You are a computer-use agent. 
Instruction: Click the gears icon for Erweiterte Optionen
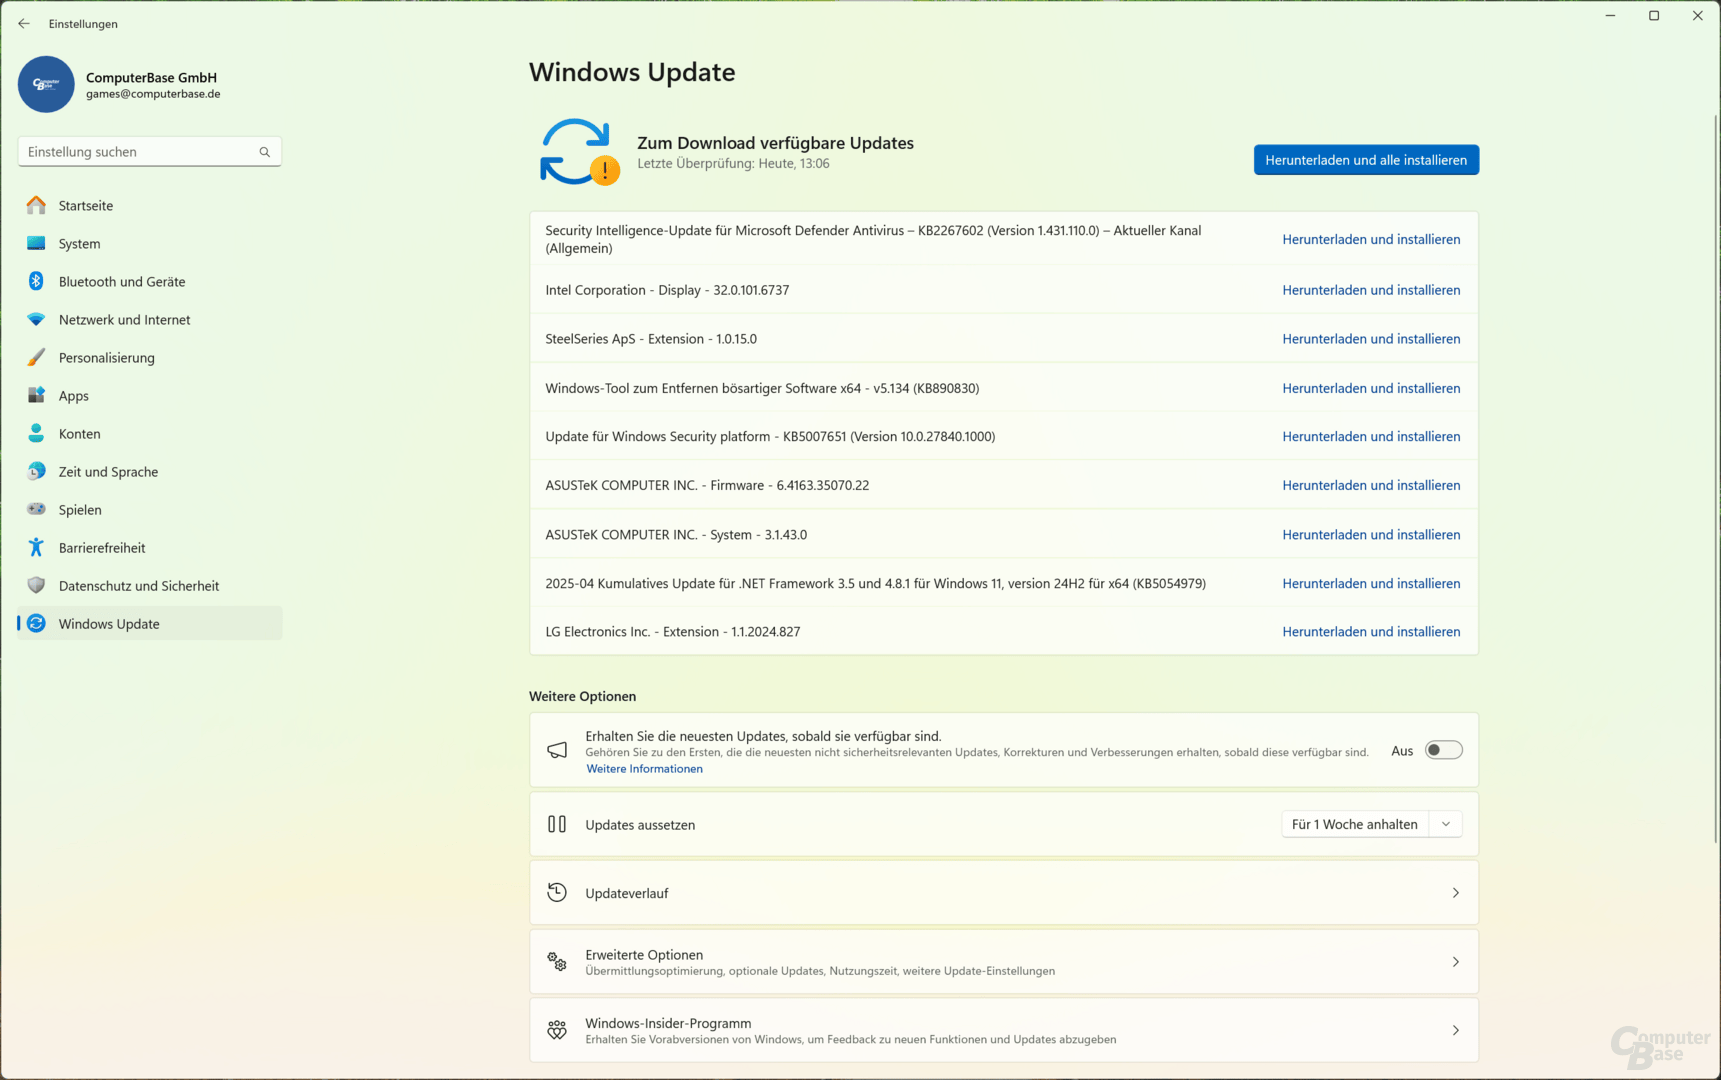click(557, 961)
